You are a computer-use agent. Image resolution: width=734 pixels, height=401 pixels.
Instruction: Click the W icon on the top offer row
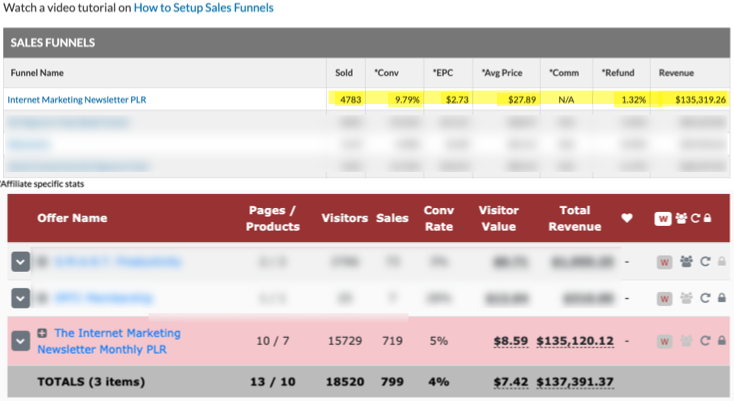664,262
